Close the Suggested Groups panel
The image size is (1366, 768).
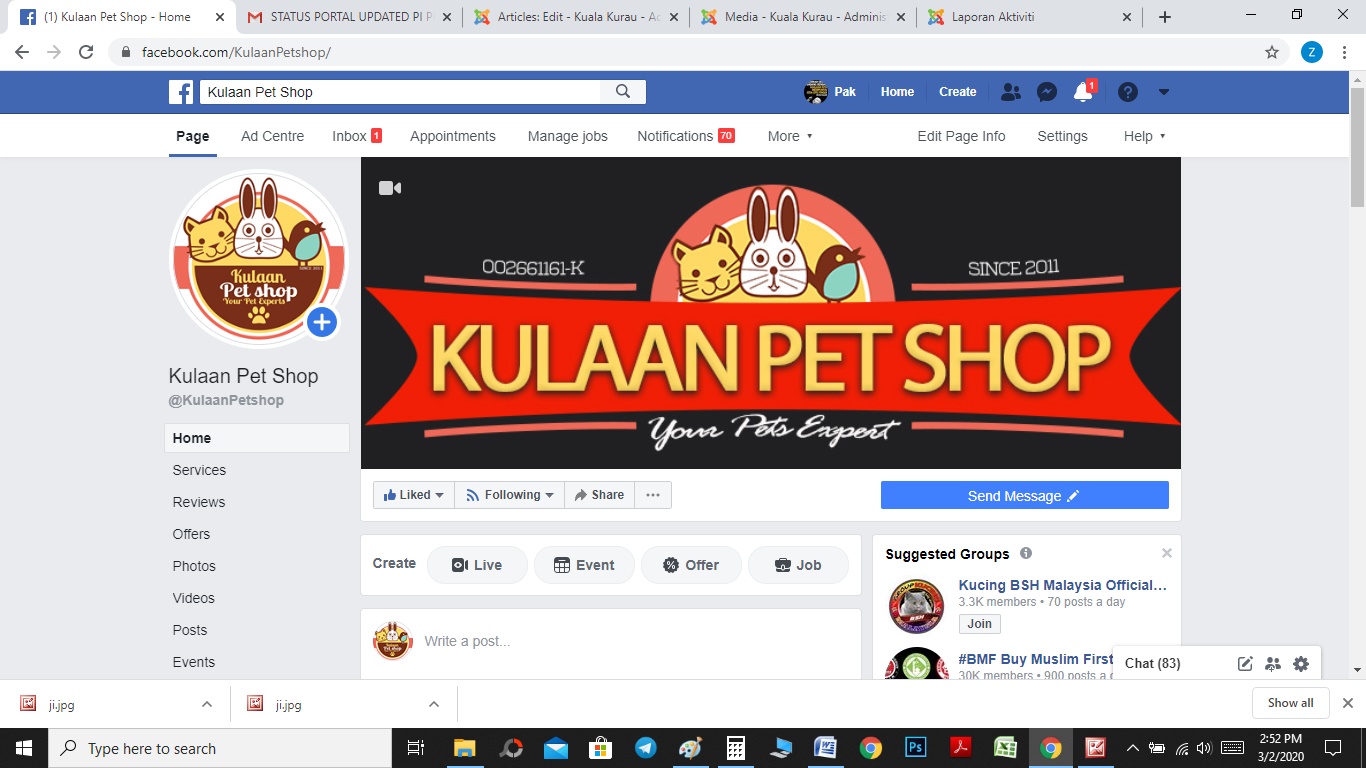coord(1166,553)
